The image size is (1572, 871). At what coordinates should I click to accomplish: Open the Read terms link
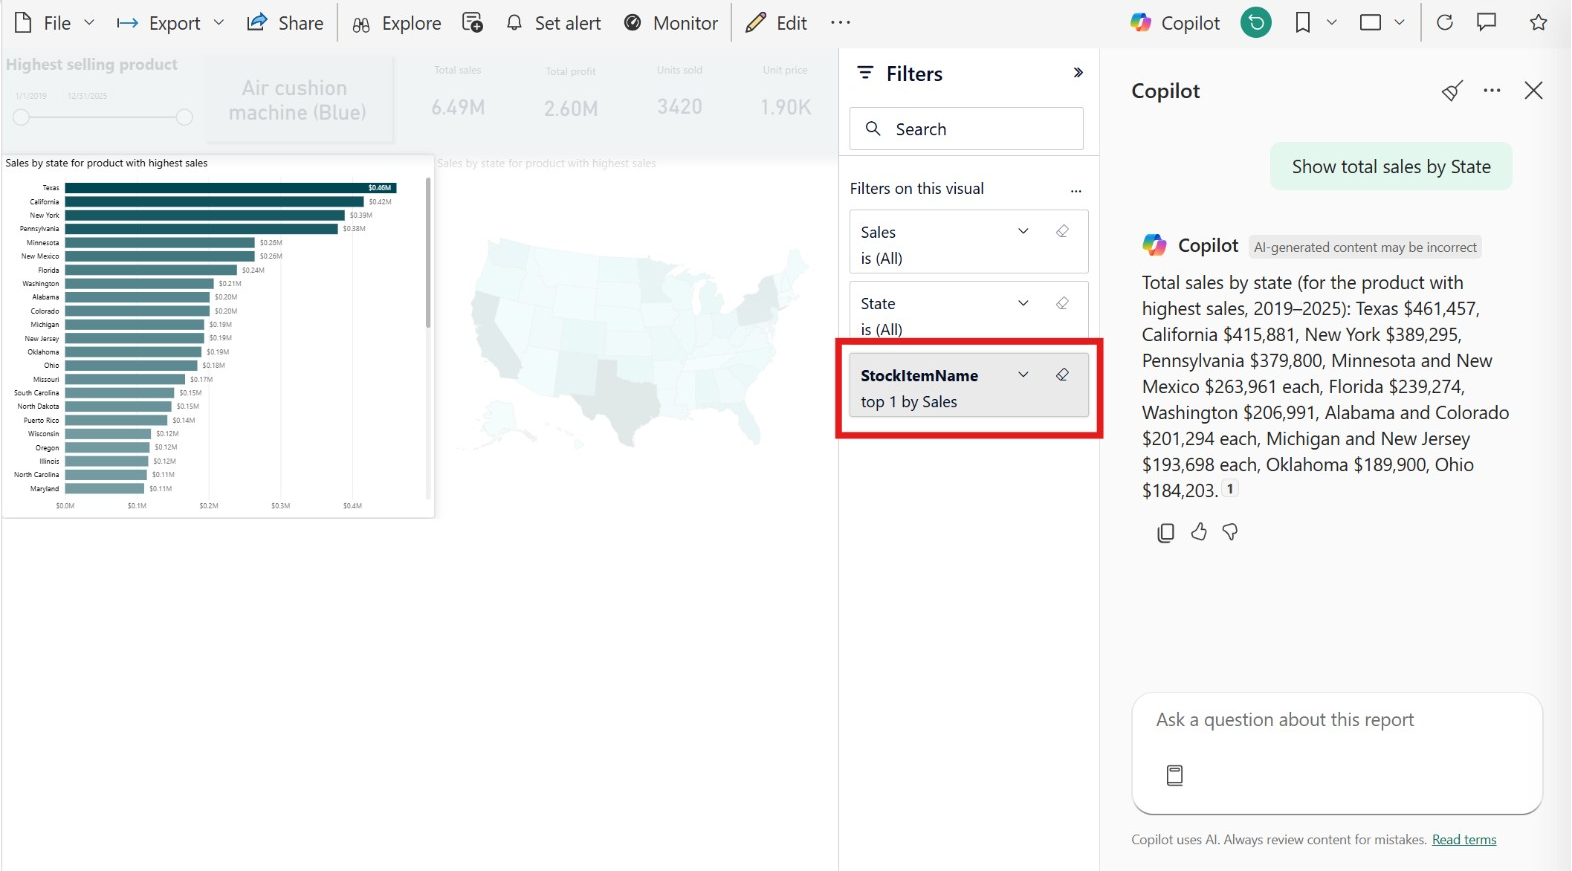[1464, 840]
